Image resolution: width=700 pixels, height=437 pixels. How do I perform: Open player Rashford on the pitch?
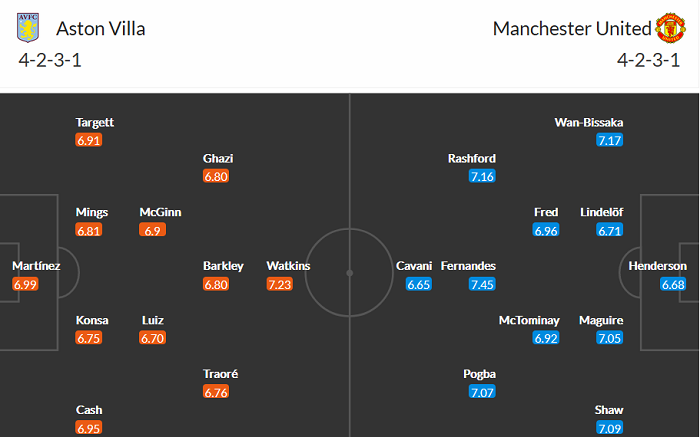[x=472, y=158]
